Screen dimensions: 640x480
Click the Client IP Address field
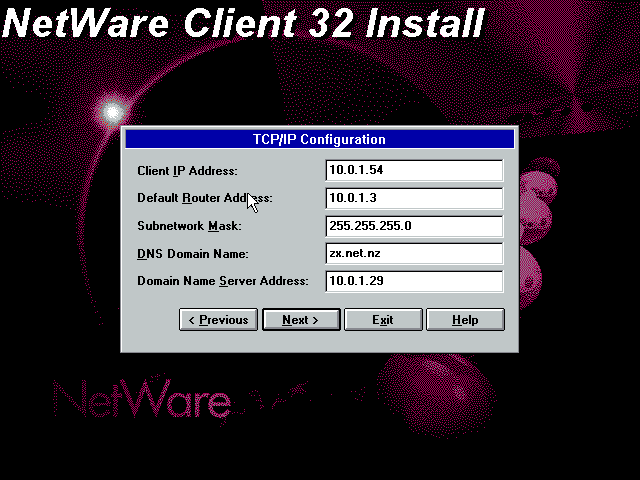[414, 170]
